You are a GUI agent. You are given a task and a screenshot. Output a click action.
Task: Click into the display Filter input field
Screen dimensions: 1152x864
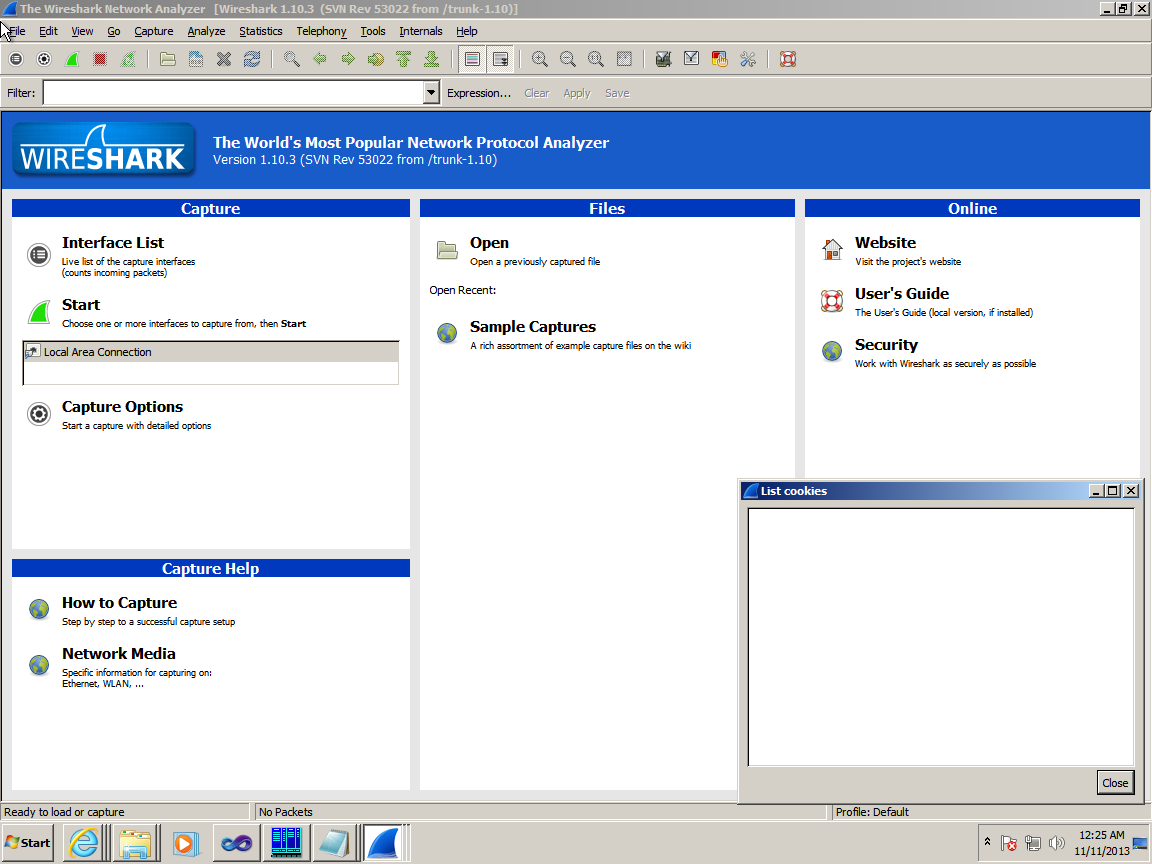tap(234, 93)
